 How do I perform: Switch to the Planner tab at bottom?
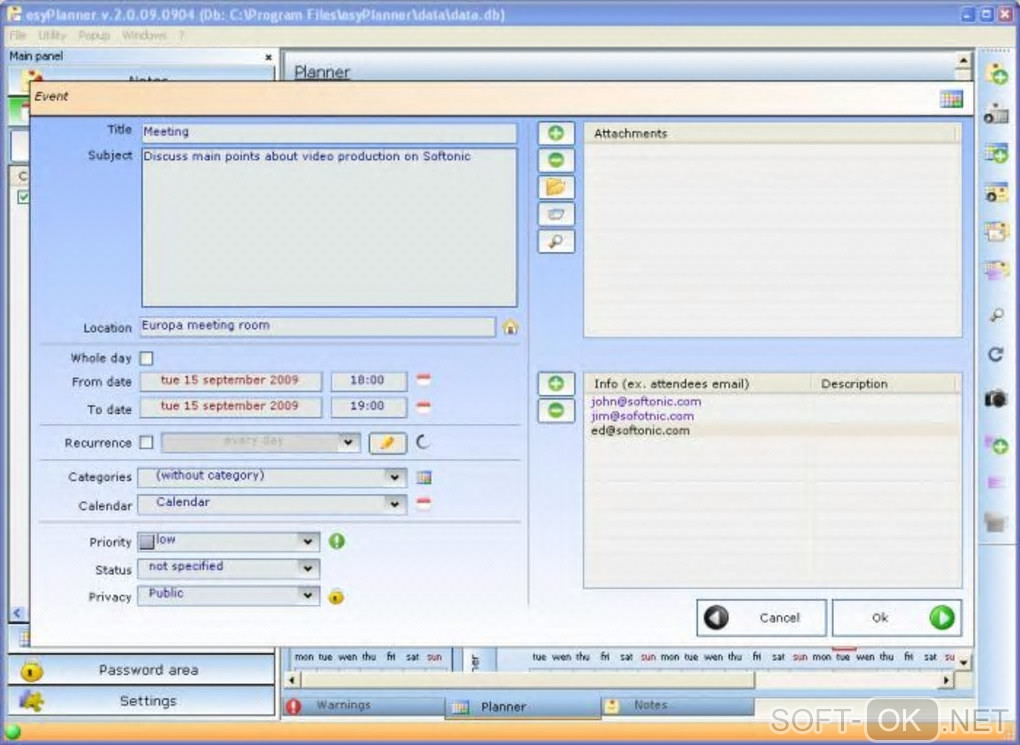click(522, 707)
